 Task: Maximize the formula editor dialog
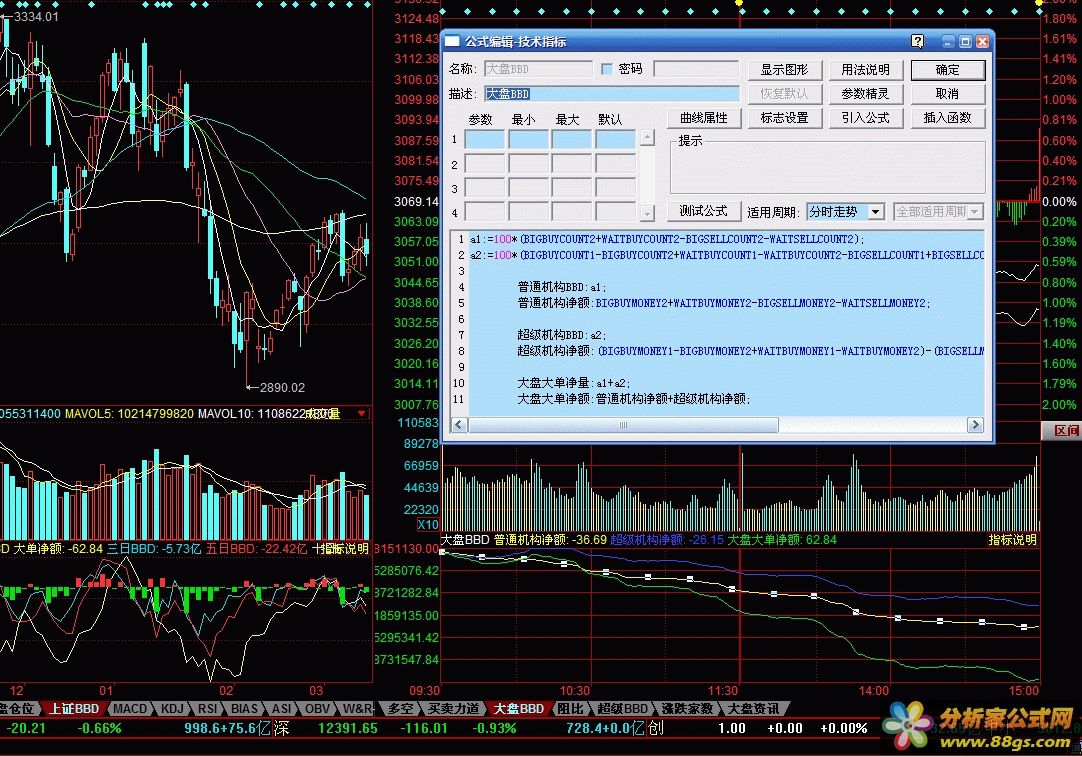tap(965, 41)
